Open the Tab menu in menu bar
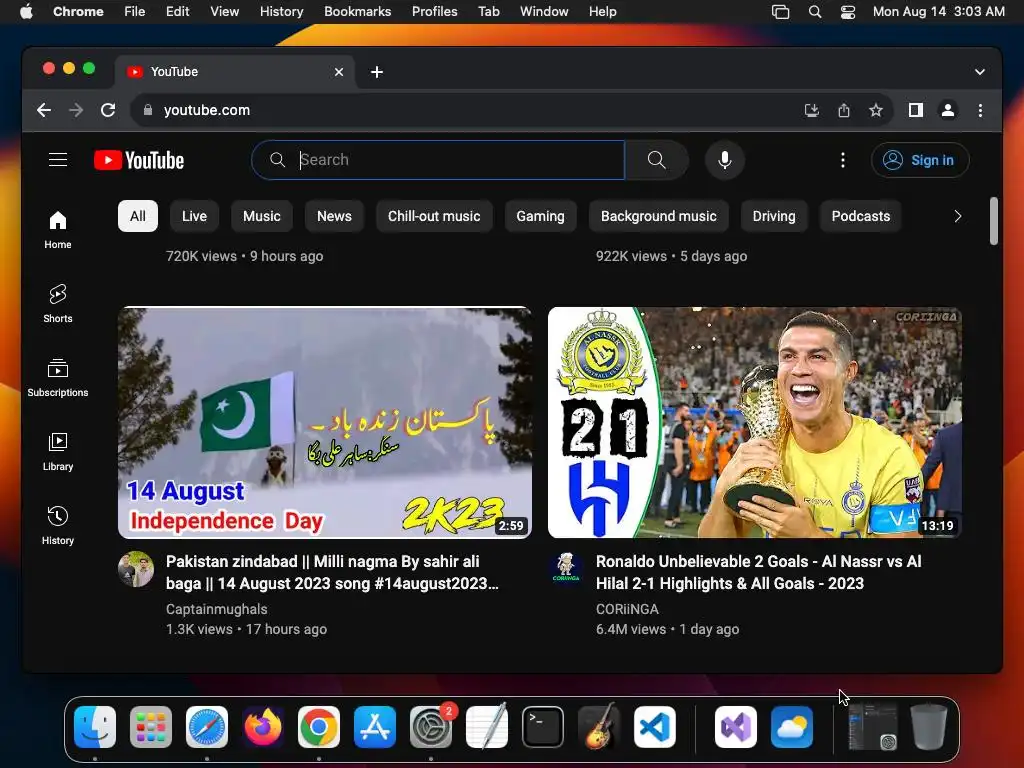Image resolution: width=1024 pixels, height=768 pixels. (x=488, y=12)
